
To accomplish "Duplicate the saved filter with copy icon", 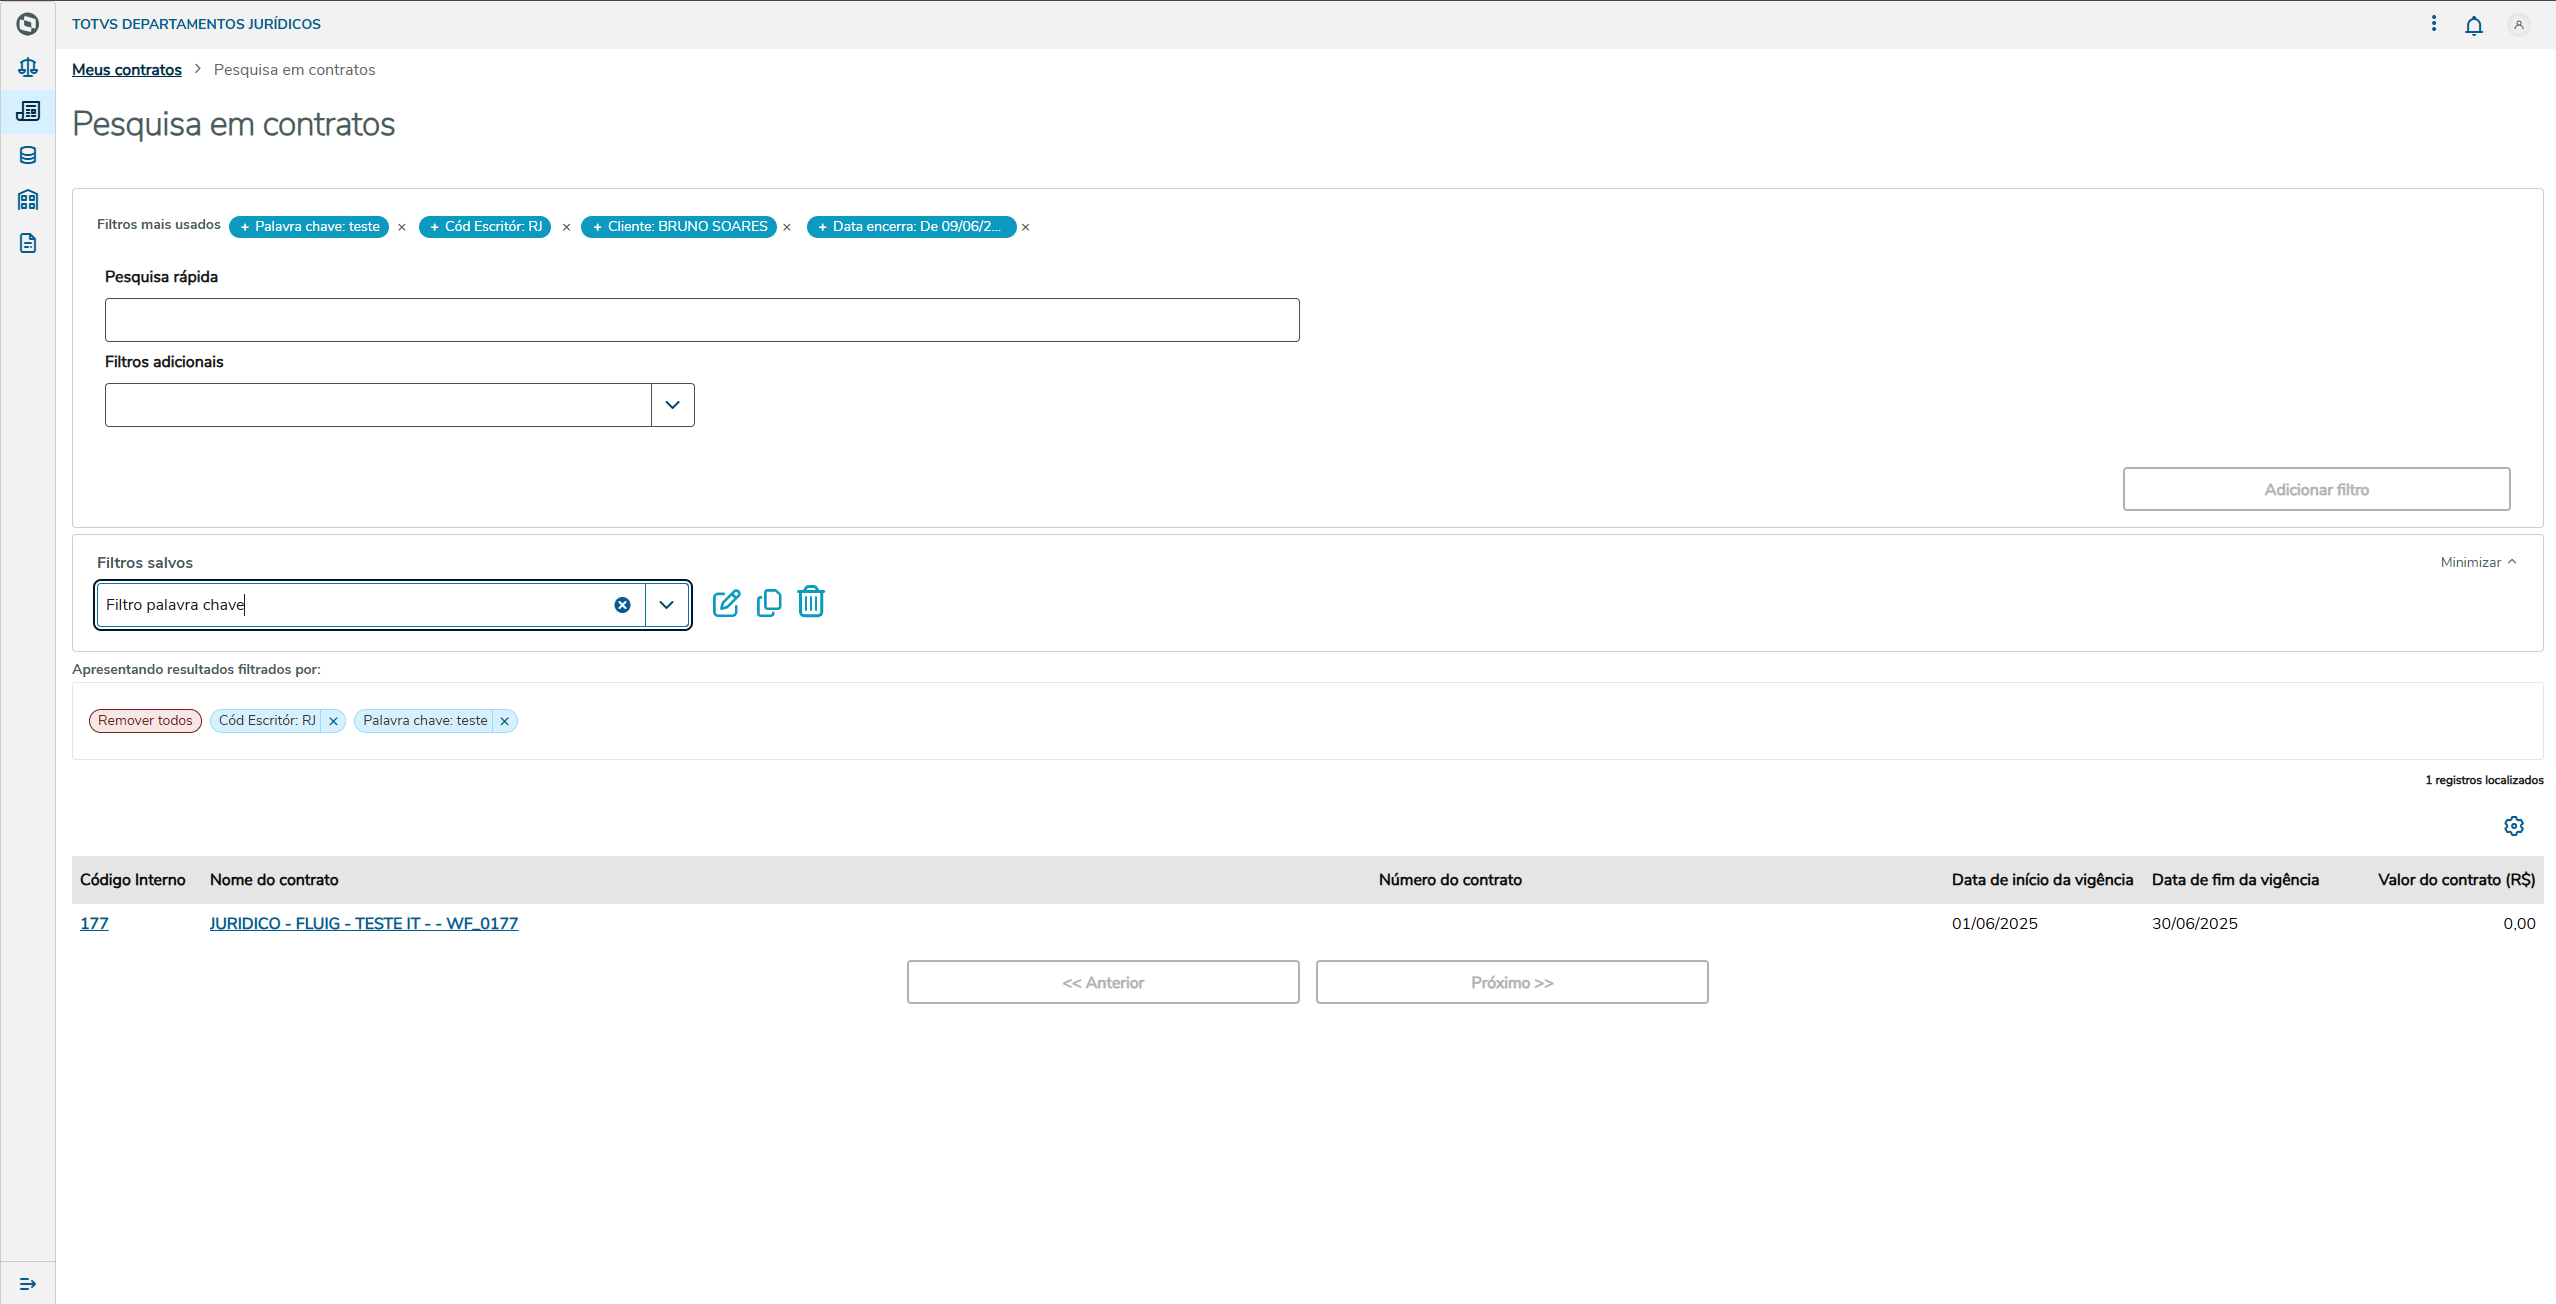I will [769, 603].
